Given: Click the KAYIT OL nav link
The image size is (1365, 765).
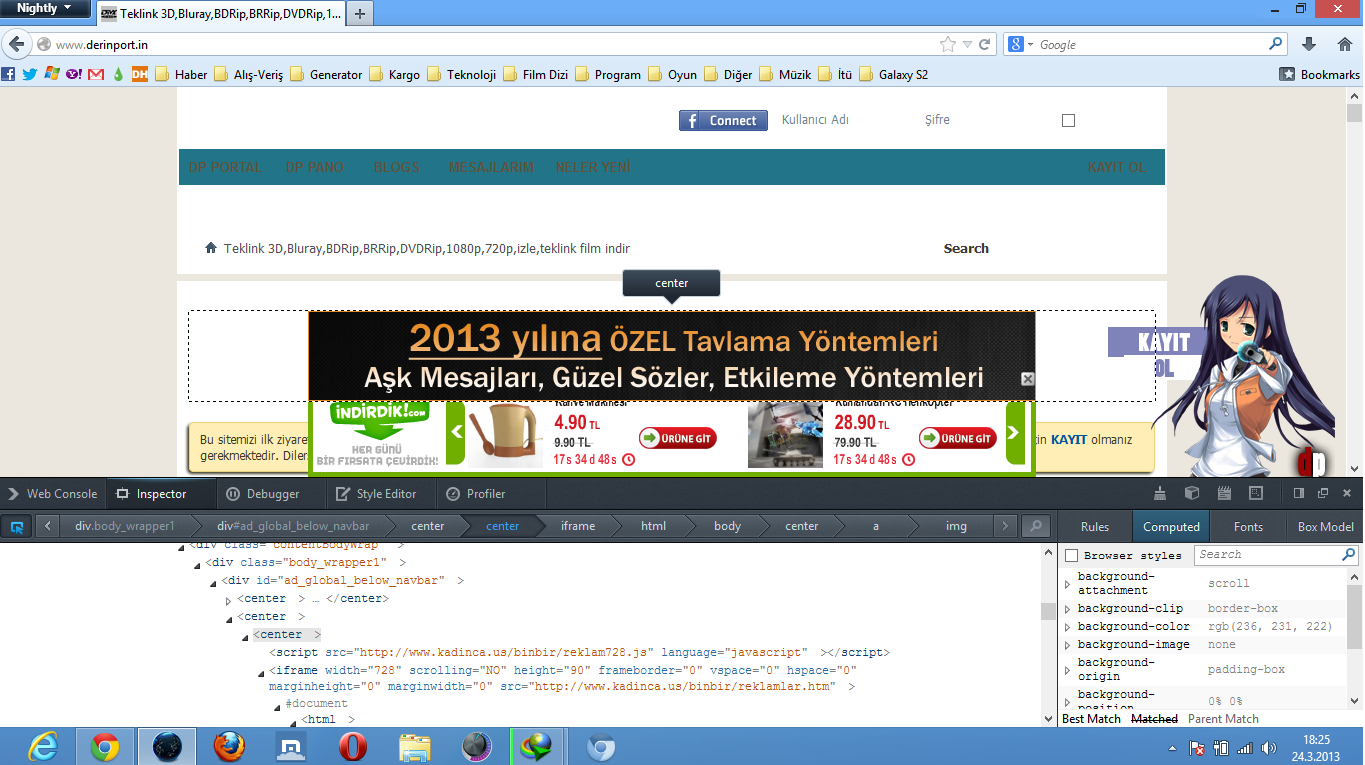Looking at the screenshot, I should 1116,167.
